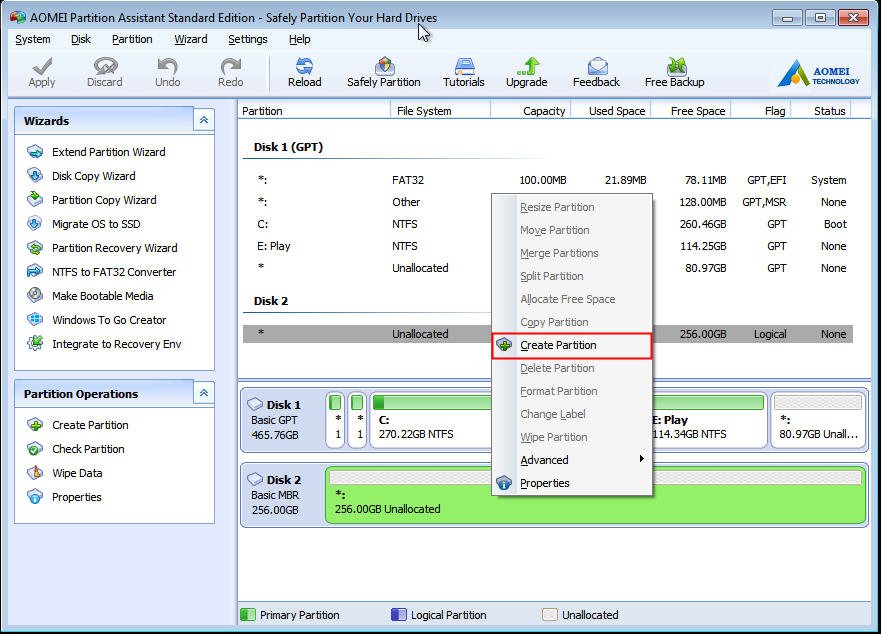
Task: Open the Disk menu
Action: tap(81, 39)
